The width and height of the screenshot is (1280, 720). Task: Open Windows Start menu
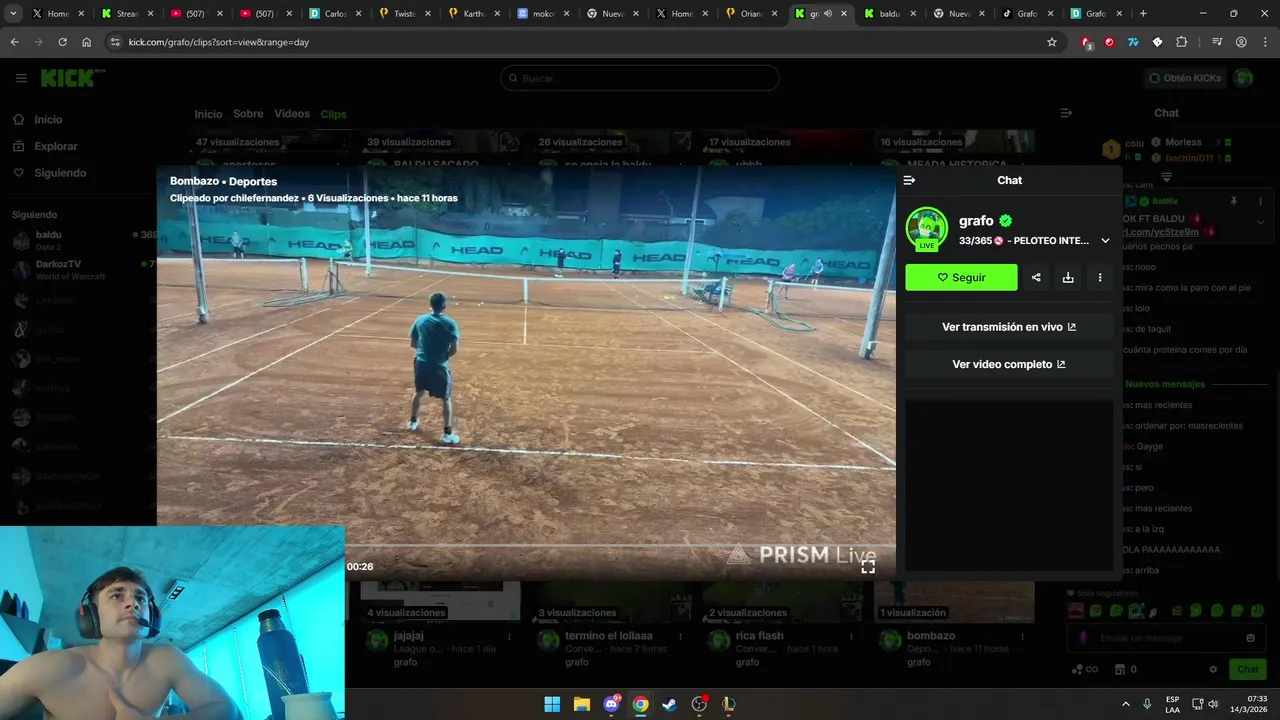click(x=552, y=704)
